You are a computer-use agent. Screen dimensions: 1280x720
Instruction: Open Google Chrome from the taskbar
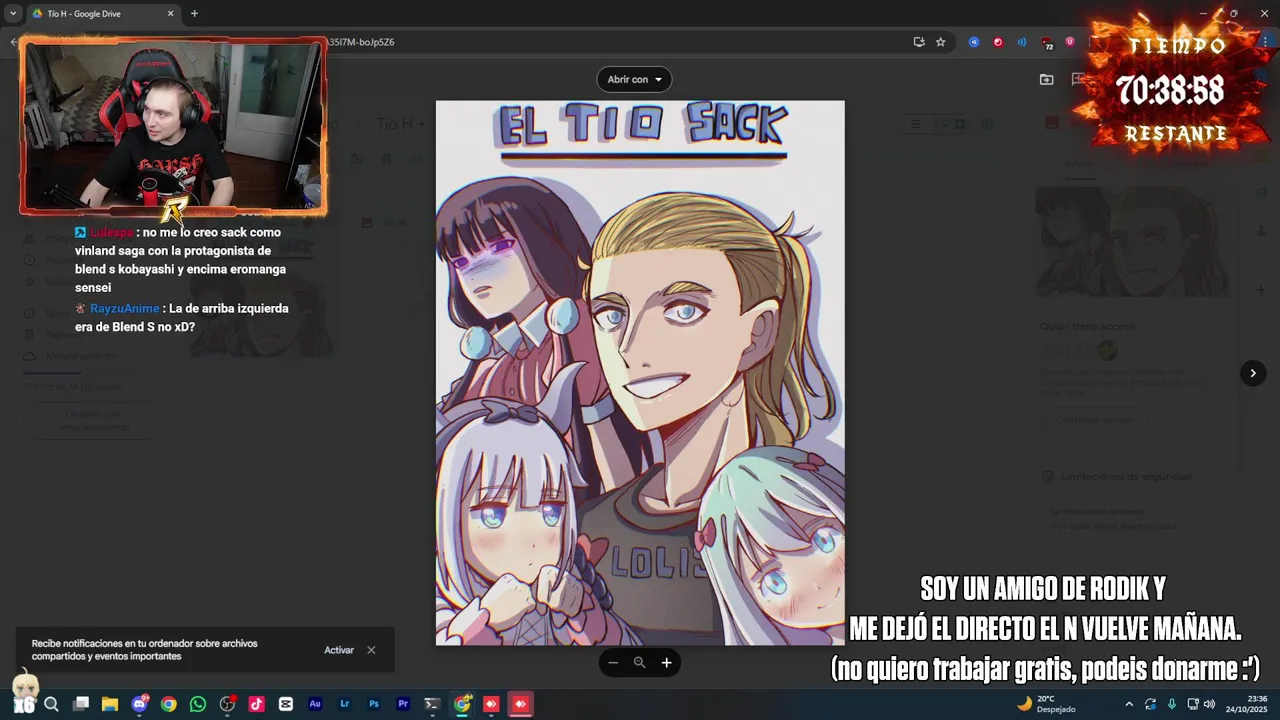[169, 704]
